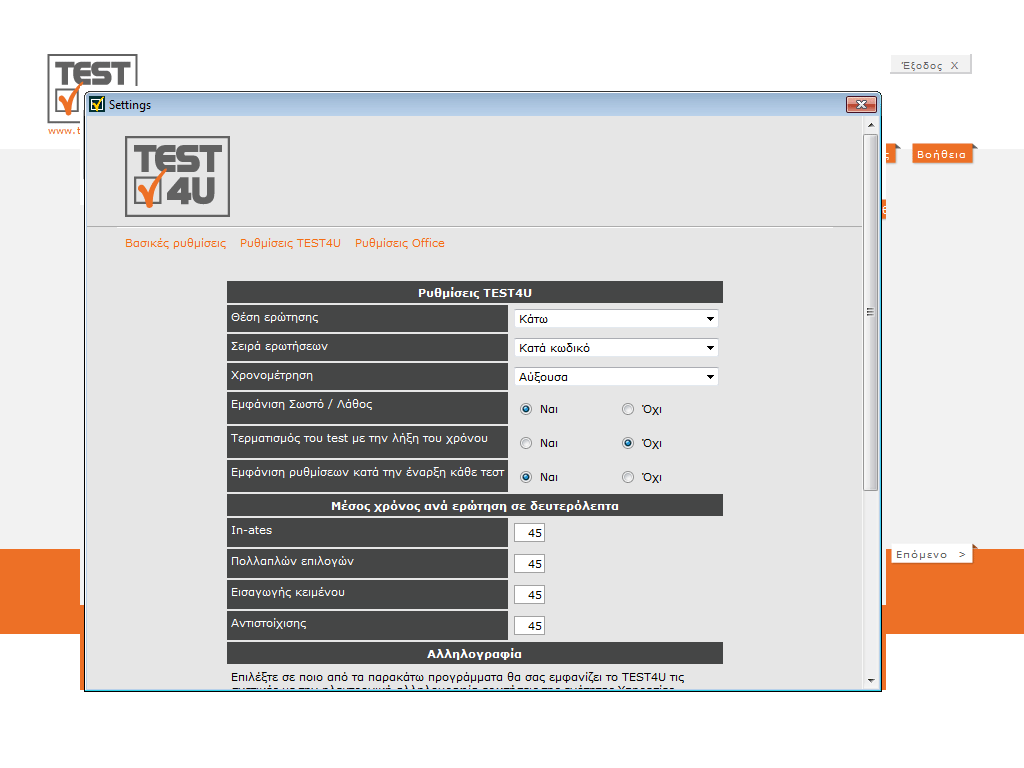Click the Έξοδος X button
1024x768 pixels.
coord(930,65)
